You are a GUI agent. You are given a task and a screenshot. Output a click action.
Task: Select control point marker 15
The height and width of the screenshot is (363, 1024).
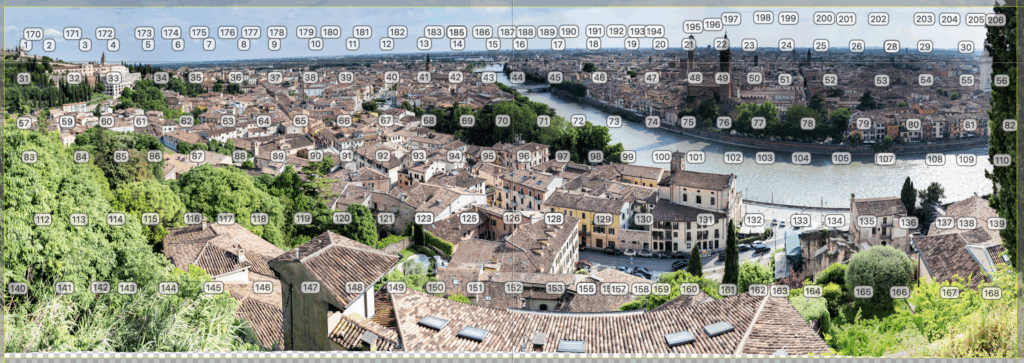pos(493,44)
